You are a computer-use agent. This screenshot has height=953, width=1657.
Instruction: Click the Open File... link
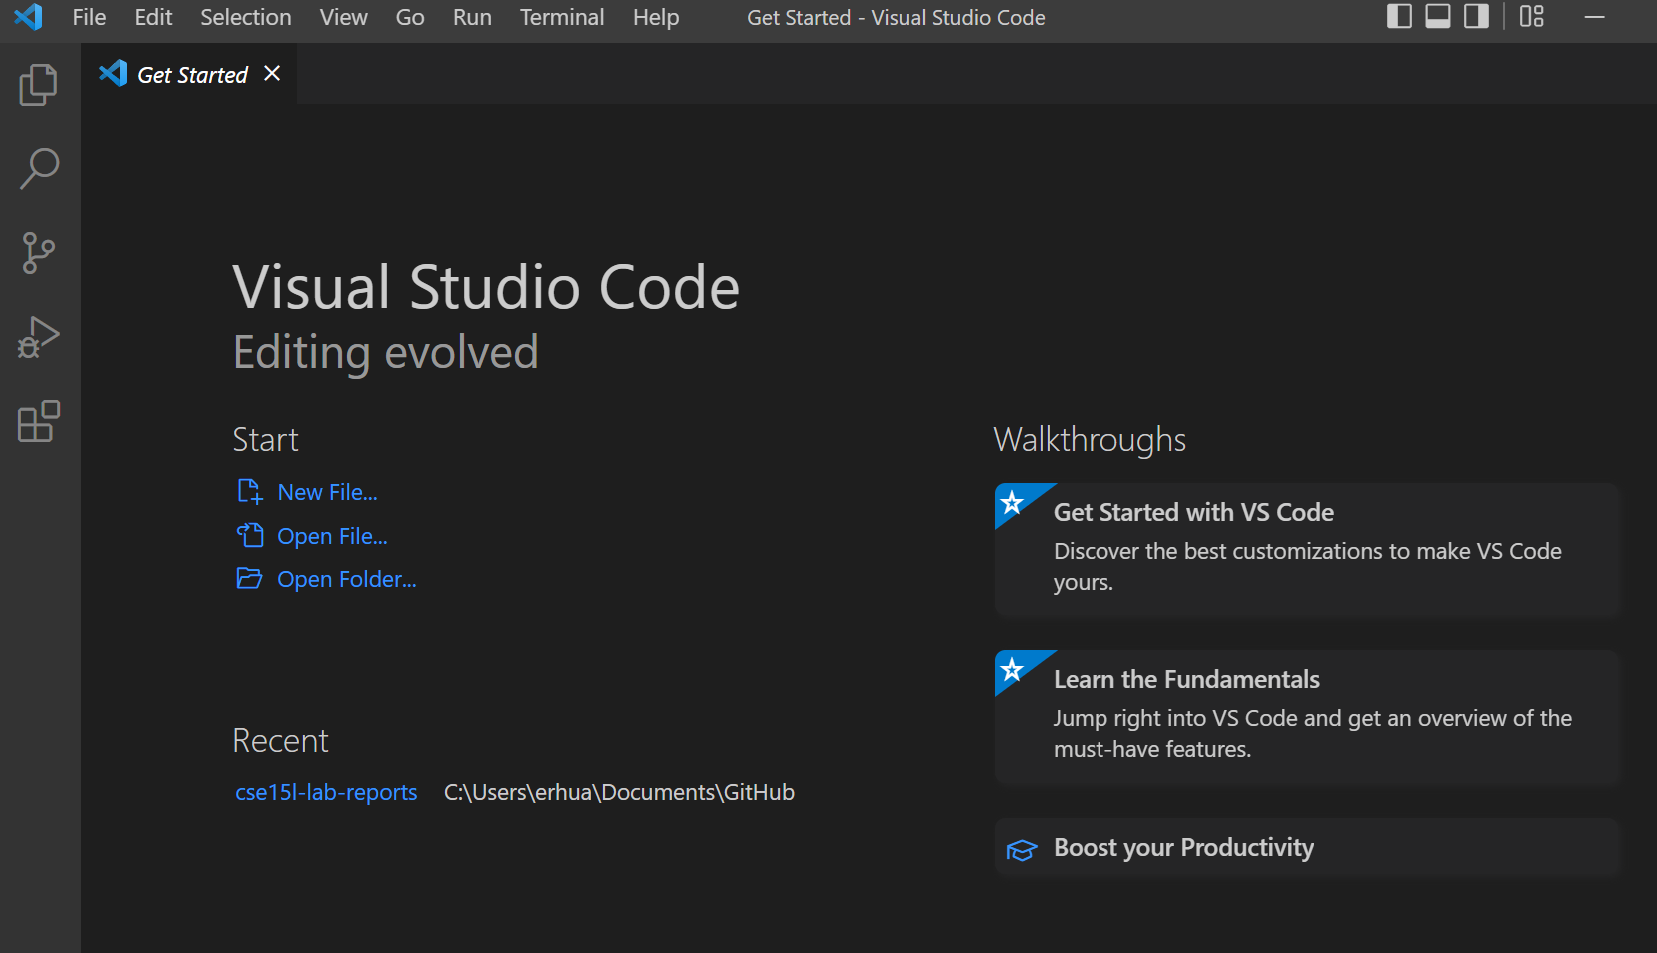pyautogui.click(x=332, y=536)
